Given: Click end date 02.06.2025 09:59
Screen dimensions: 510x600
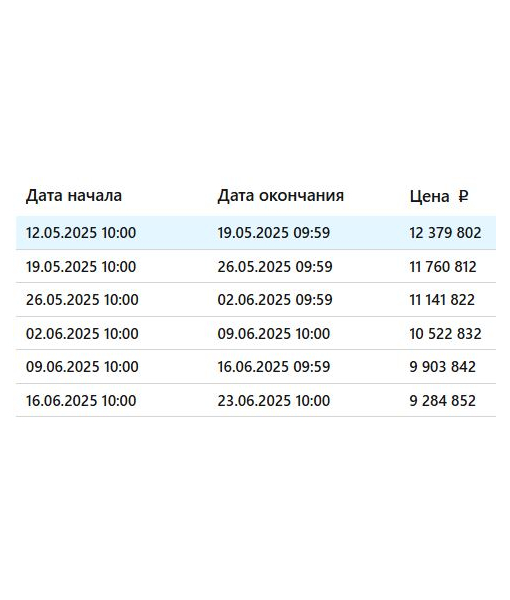Looking at the screenshot, I should (275, 300).
